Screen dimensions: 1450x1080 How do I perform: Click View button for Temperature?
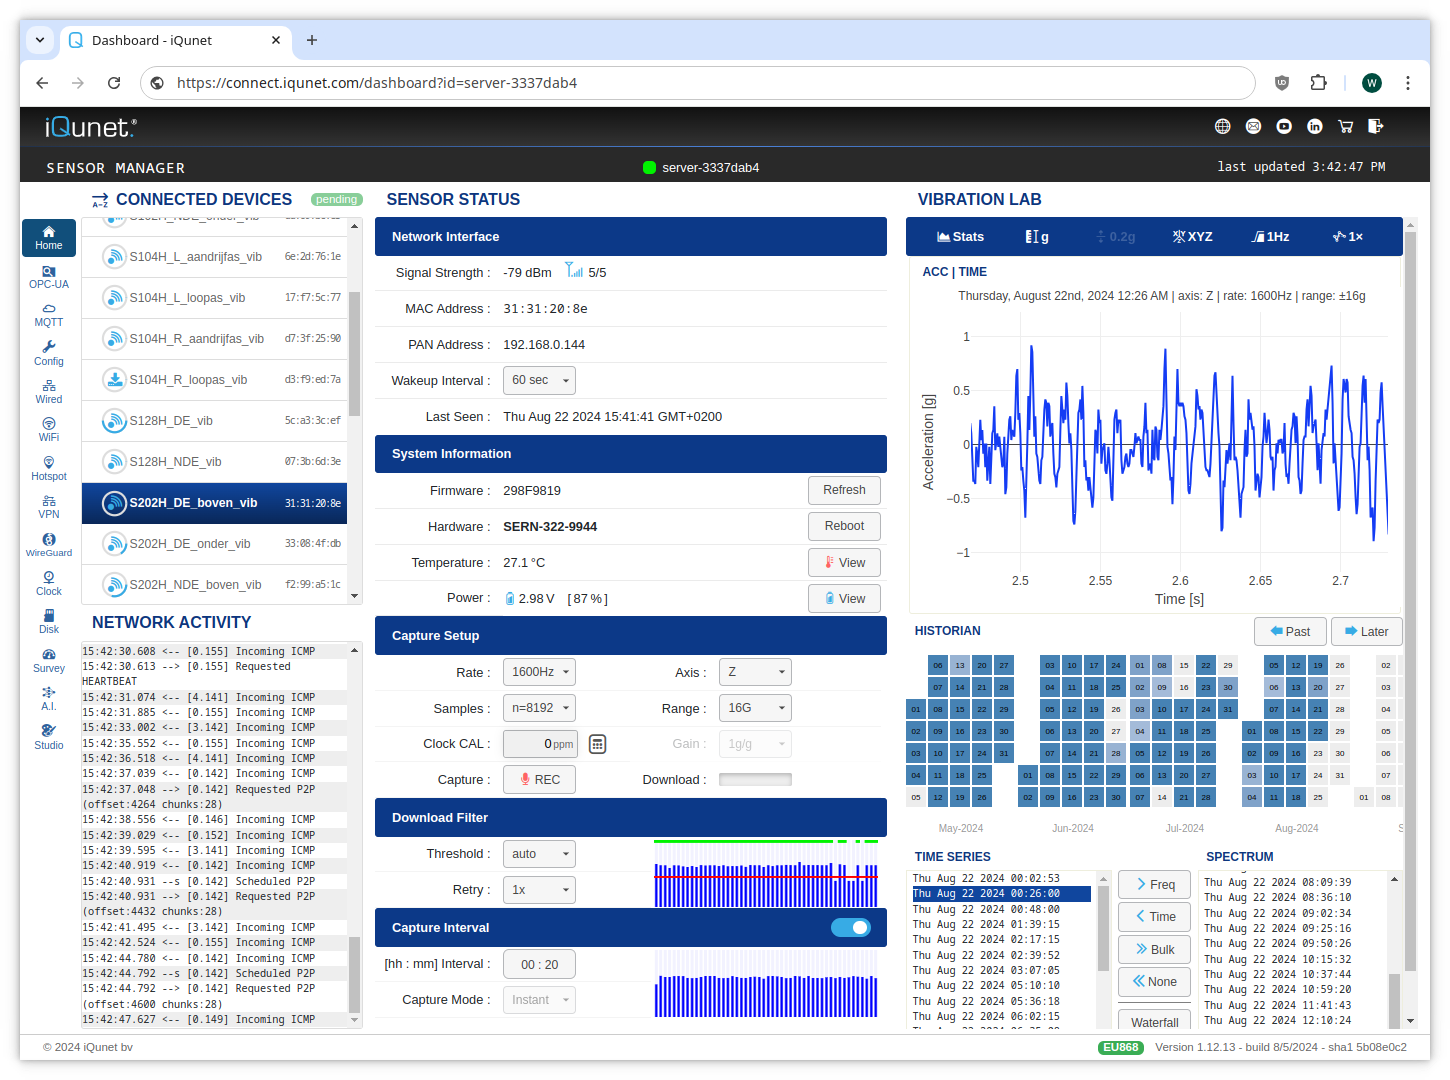click(844, 563)
